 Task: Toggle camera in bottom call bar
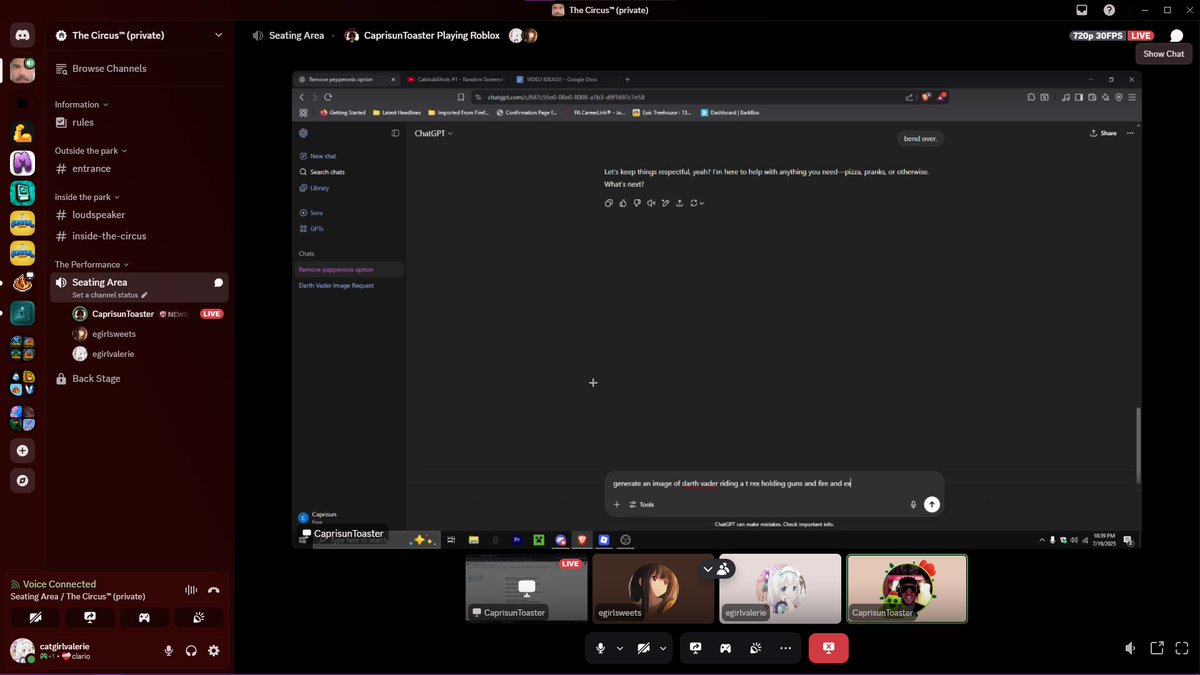click(643, 648)
